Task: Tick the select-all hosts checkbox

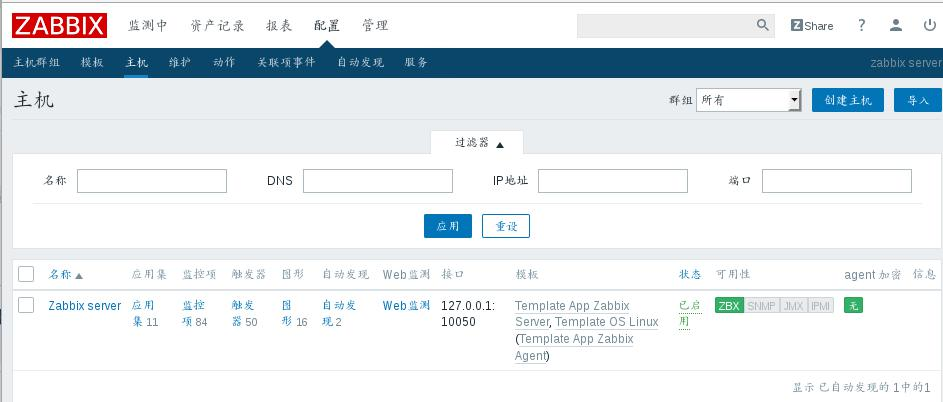Action: click(26, 274)
